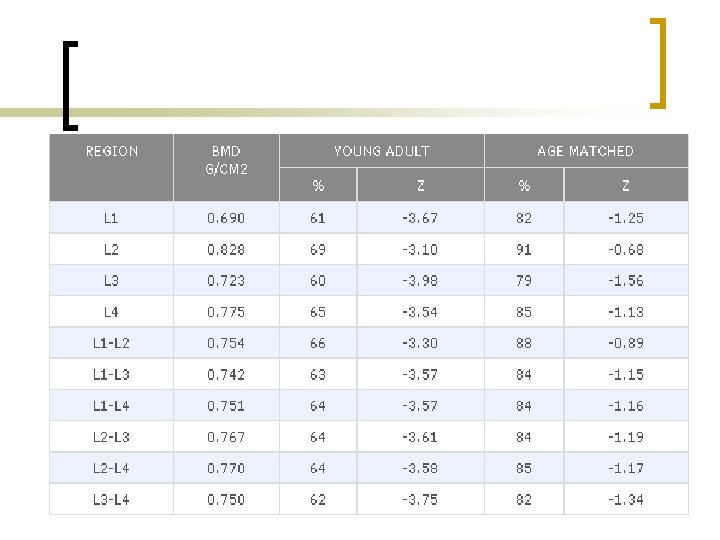Click the 0.770 BMD cell for L2-L4
This screenshot has width=720, height=540.
(x=226, y=468)
